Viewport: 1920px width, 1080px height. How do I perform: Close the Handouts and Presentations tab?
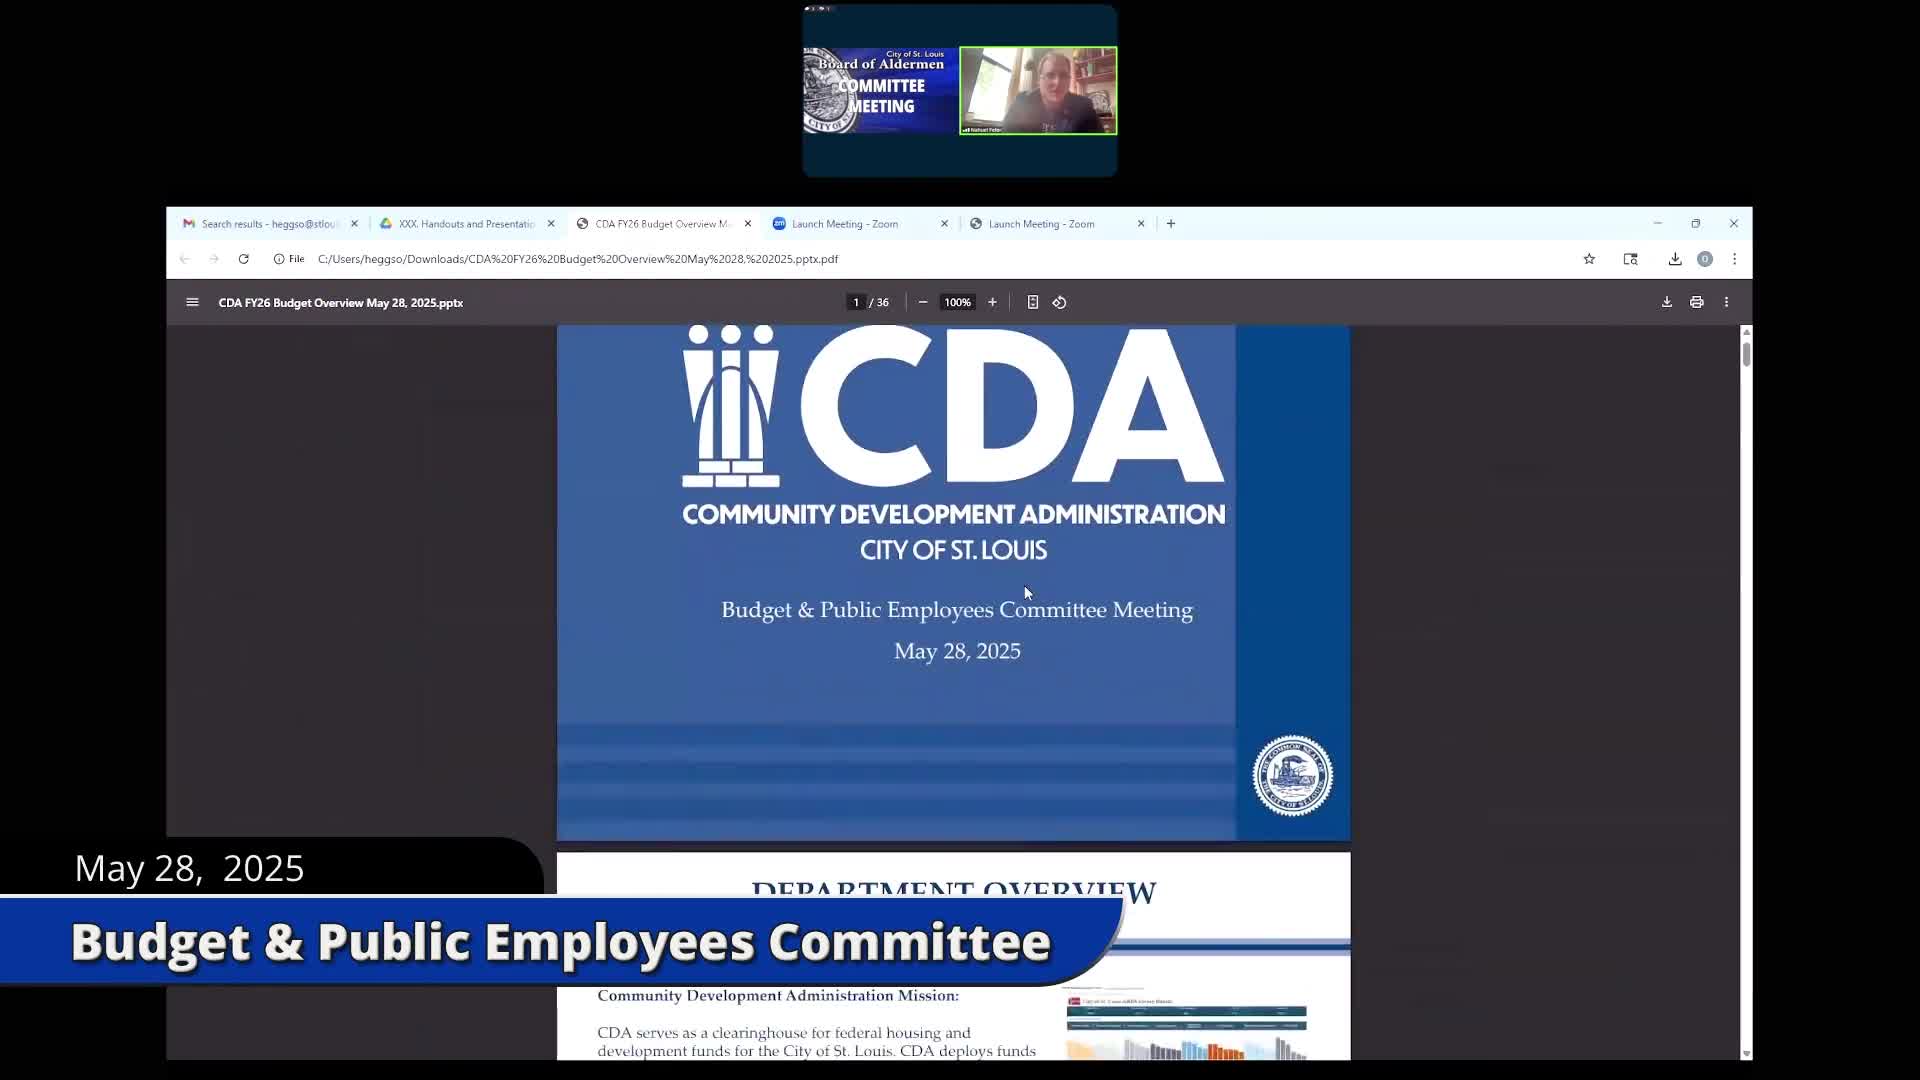click(x=551, y=224)
